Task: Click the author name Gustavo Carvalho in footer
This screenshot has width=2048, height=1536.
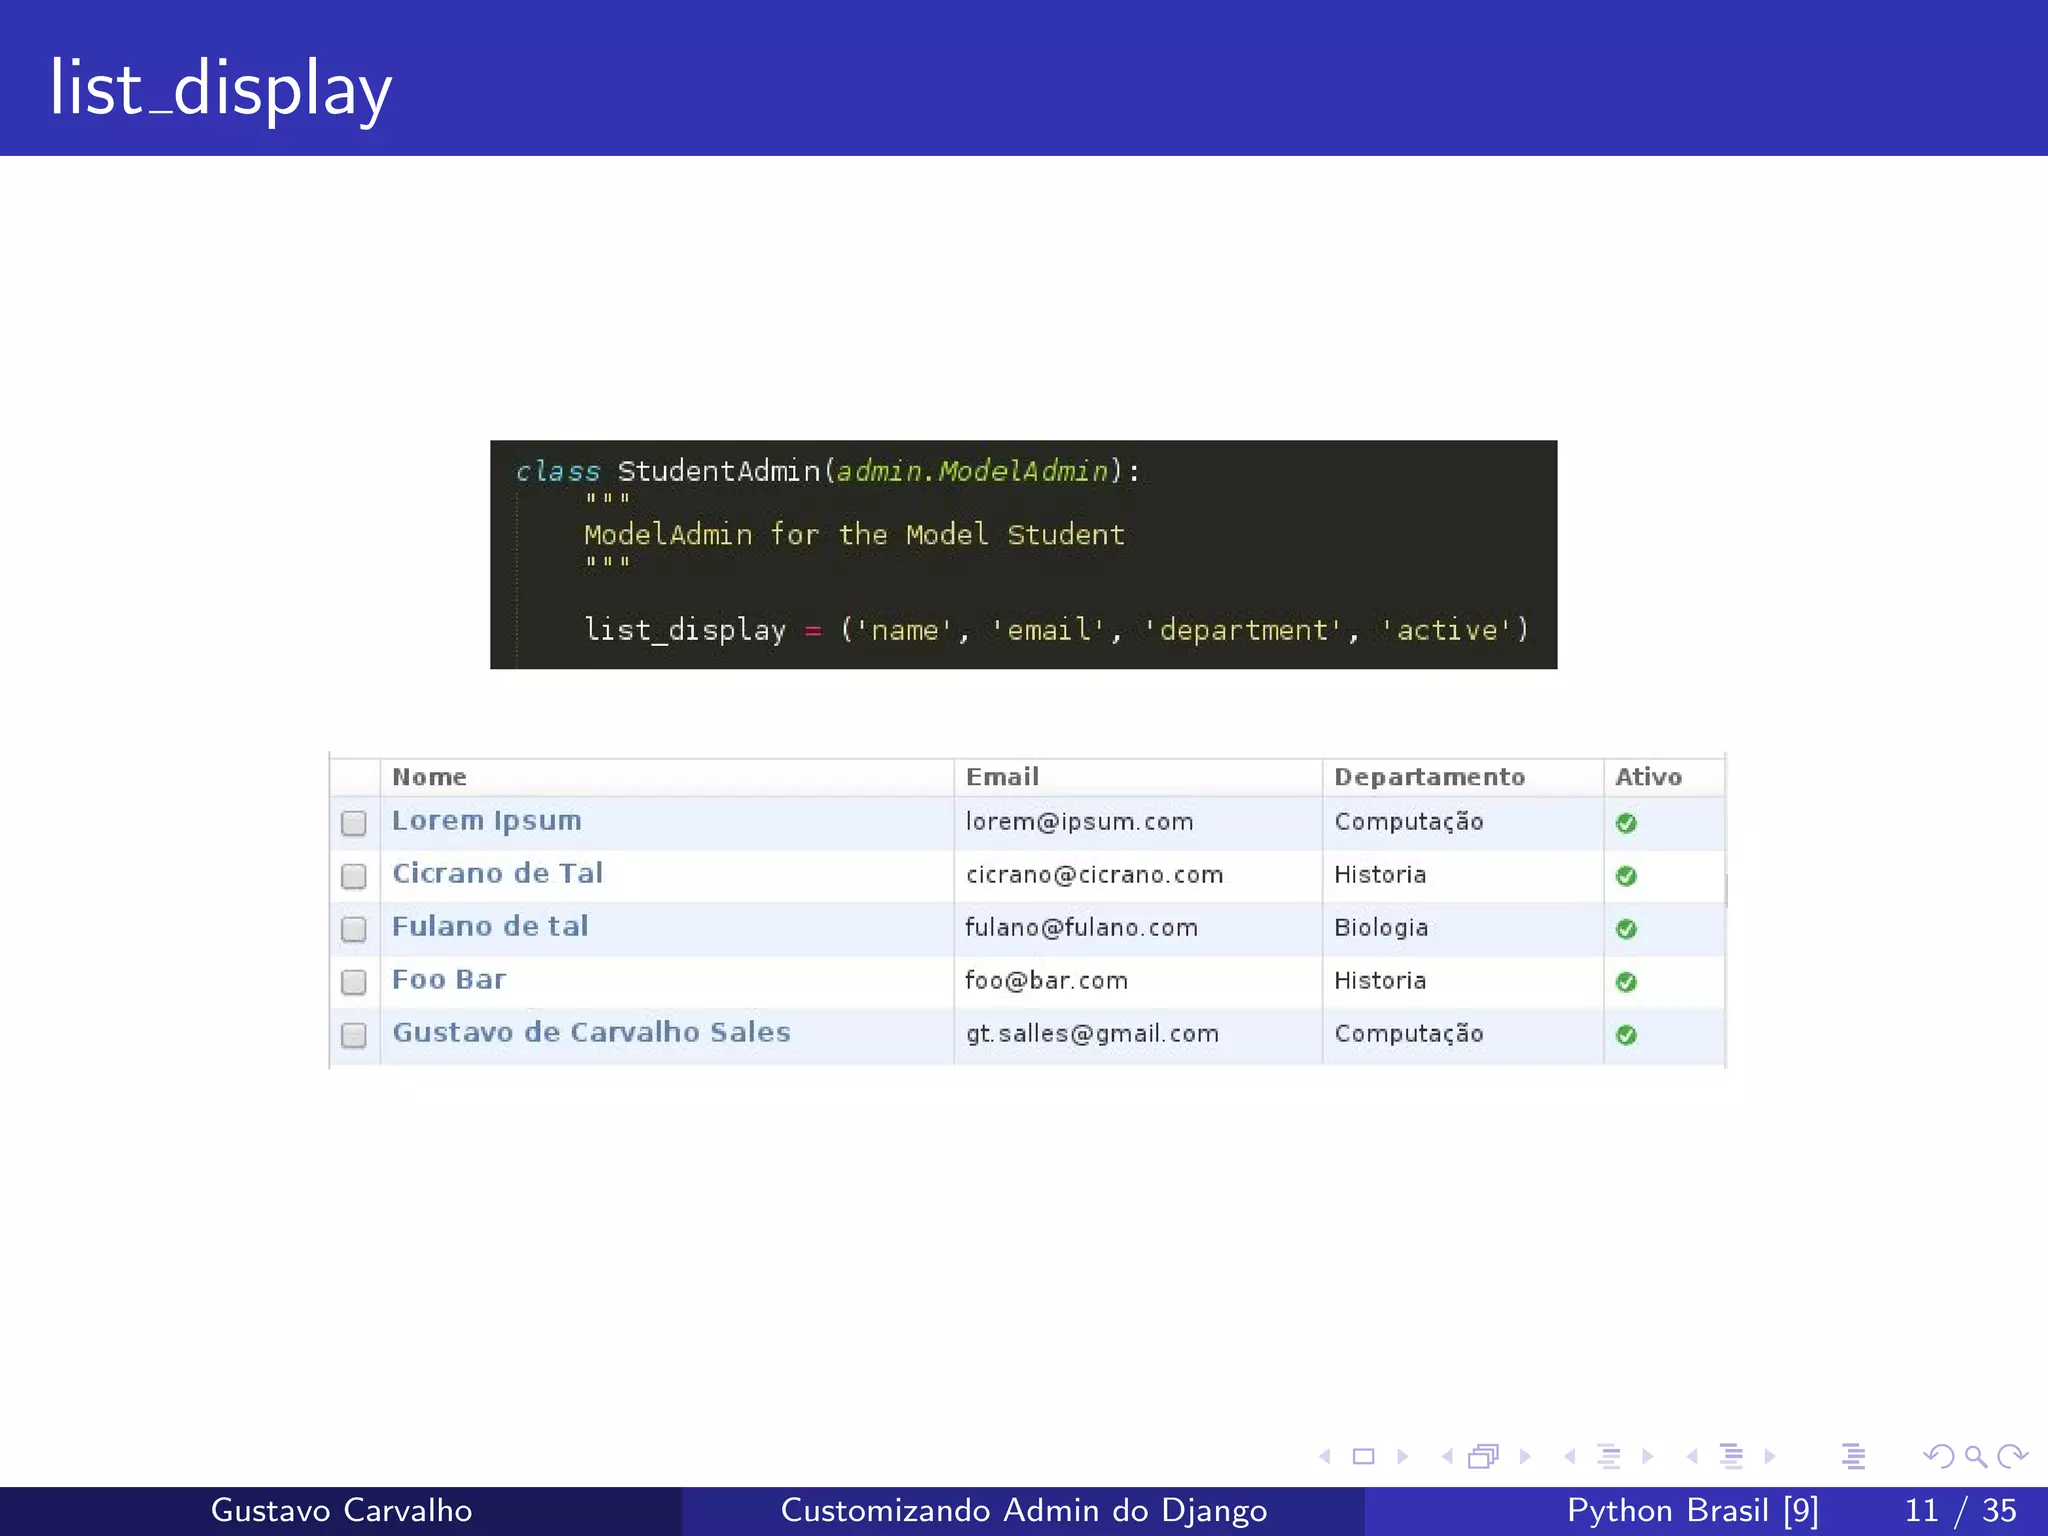Action: [341, 1510]
